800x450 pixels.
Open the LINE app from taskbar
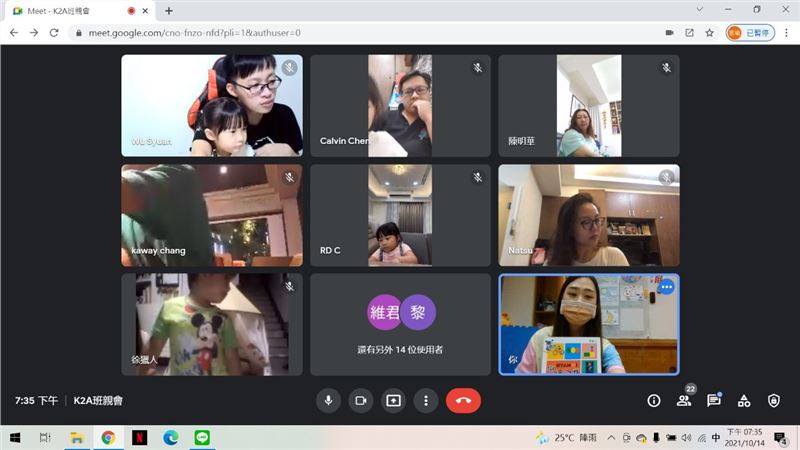click(x=200, y=437)
